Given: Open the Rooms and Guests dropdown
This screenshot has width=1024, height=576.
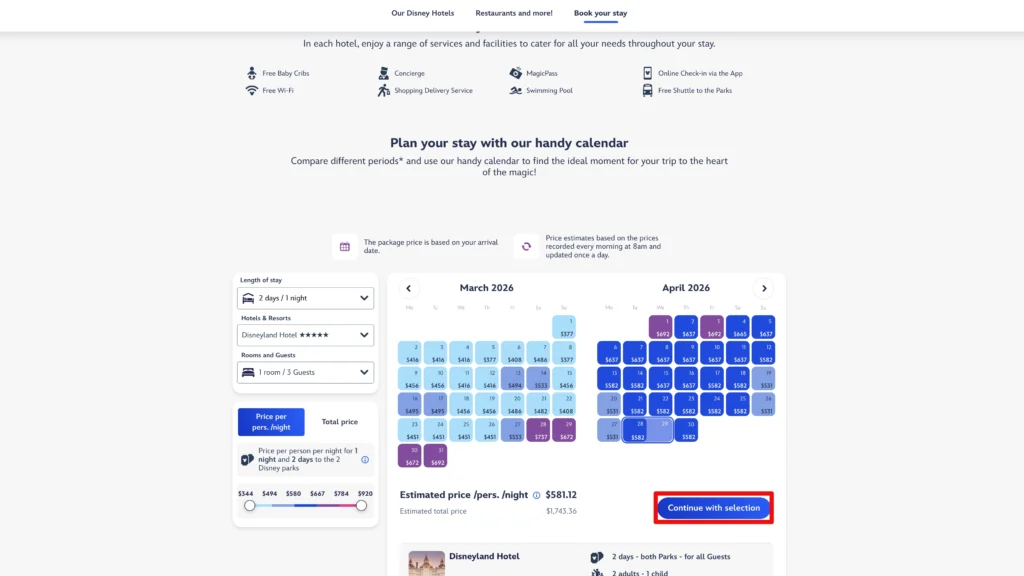Looking at the screenshot, I should pyautogui.click(x=306, y=372).
